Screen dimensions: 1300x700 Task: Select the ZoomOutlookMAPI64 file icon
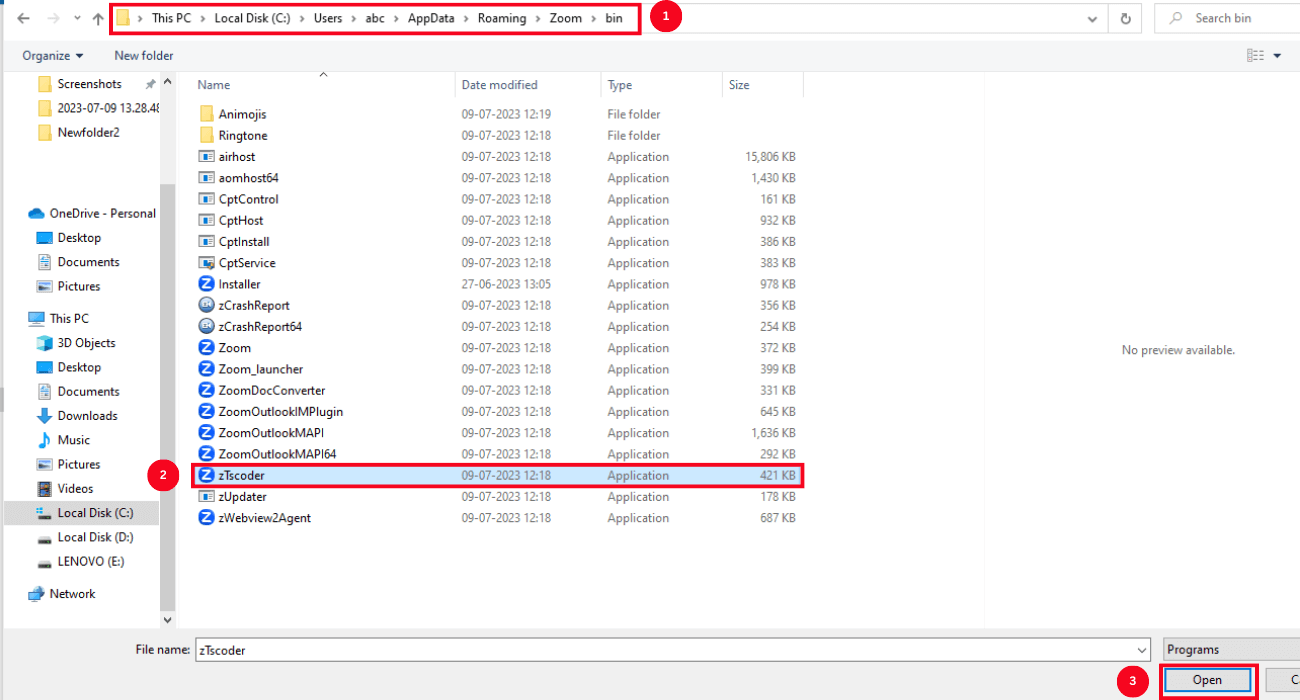(207, 454)
